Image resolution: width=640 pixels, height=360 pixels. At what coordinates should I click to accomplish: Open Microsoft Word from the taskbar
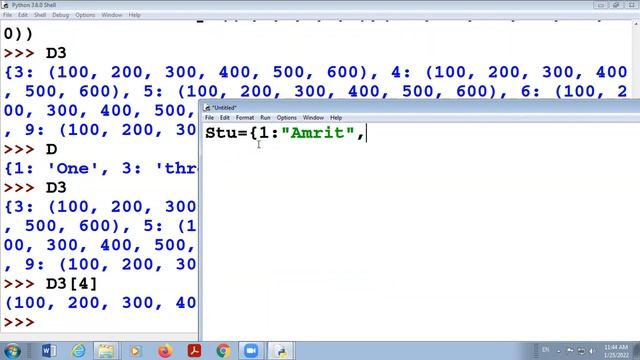coord(49,351)
